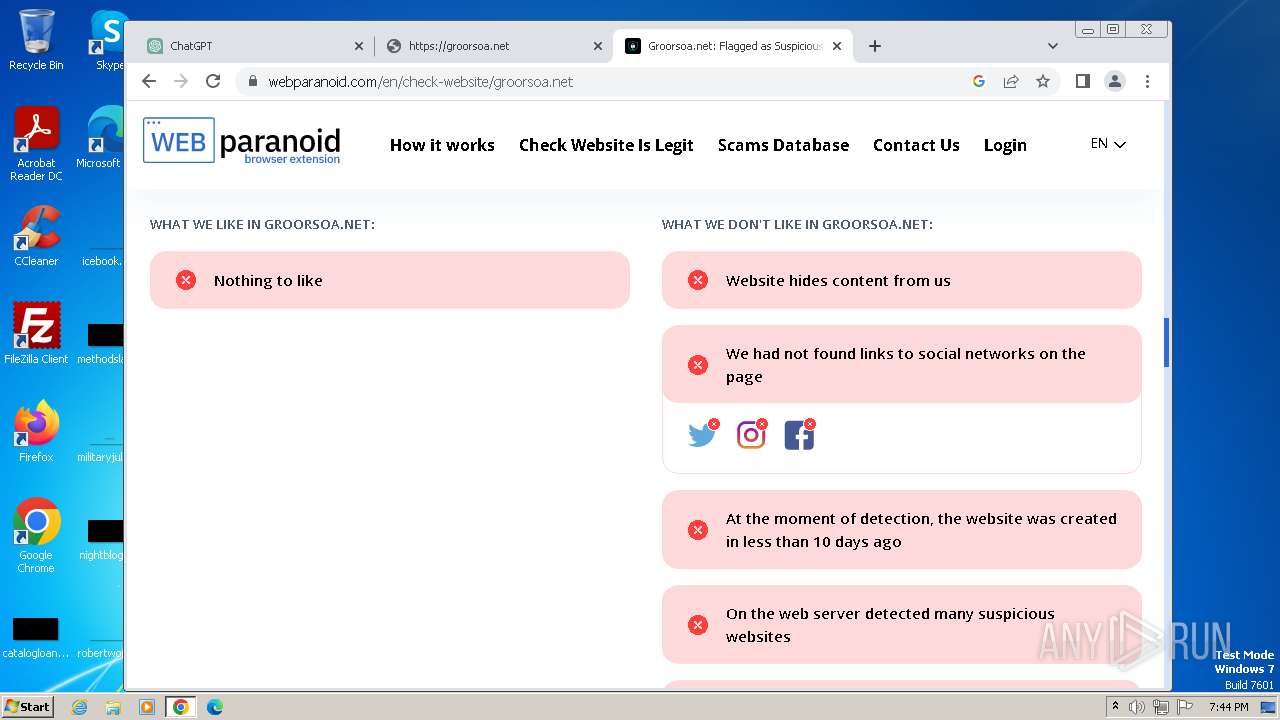Open the Chrome side panel

(x=1083, y=81)
